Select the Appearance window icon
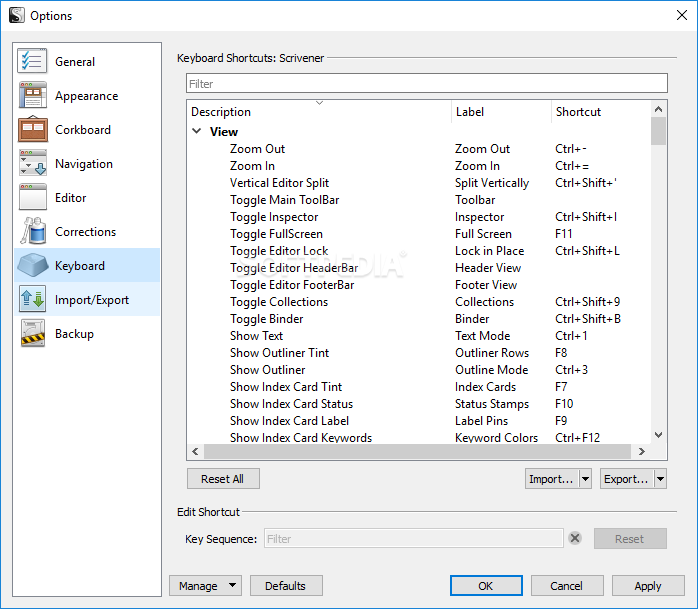Image resolution: width=698 pixels, height=609 pixels. click(x=32, y=95)
